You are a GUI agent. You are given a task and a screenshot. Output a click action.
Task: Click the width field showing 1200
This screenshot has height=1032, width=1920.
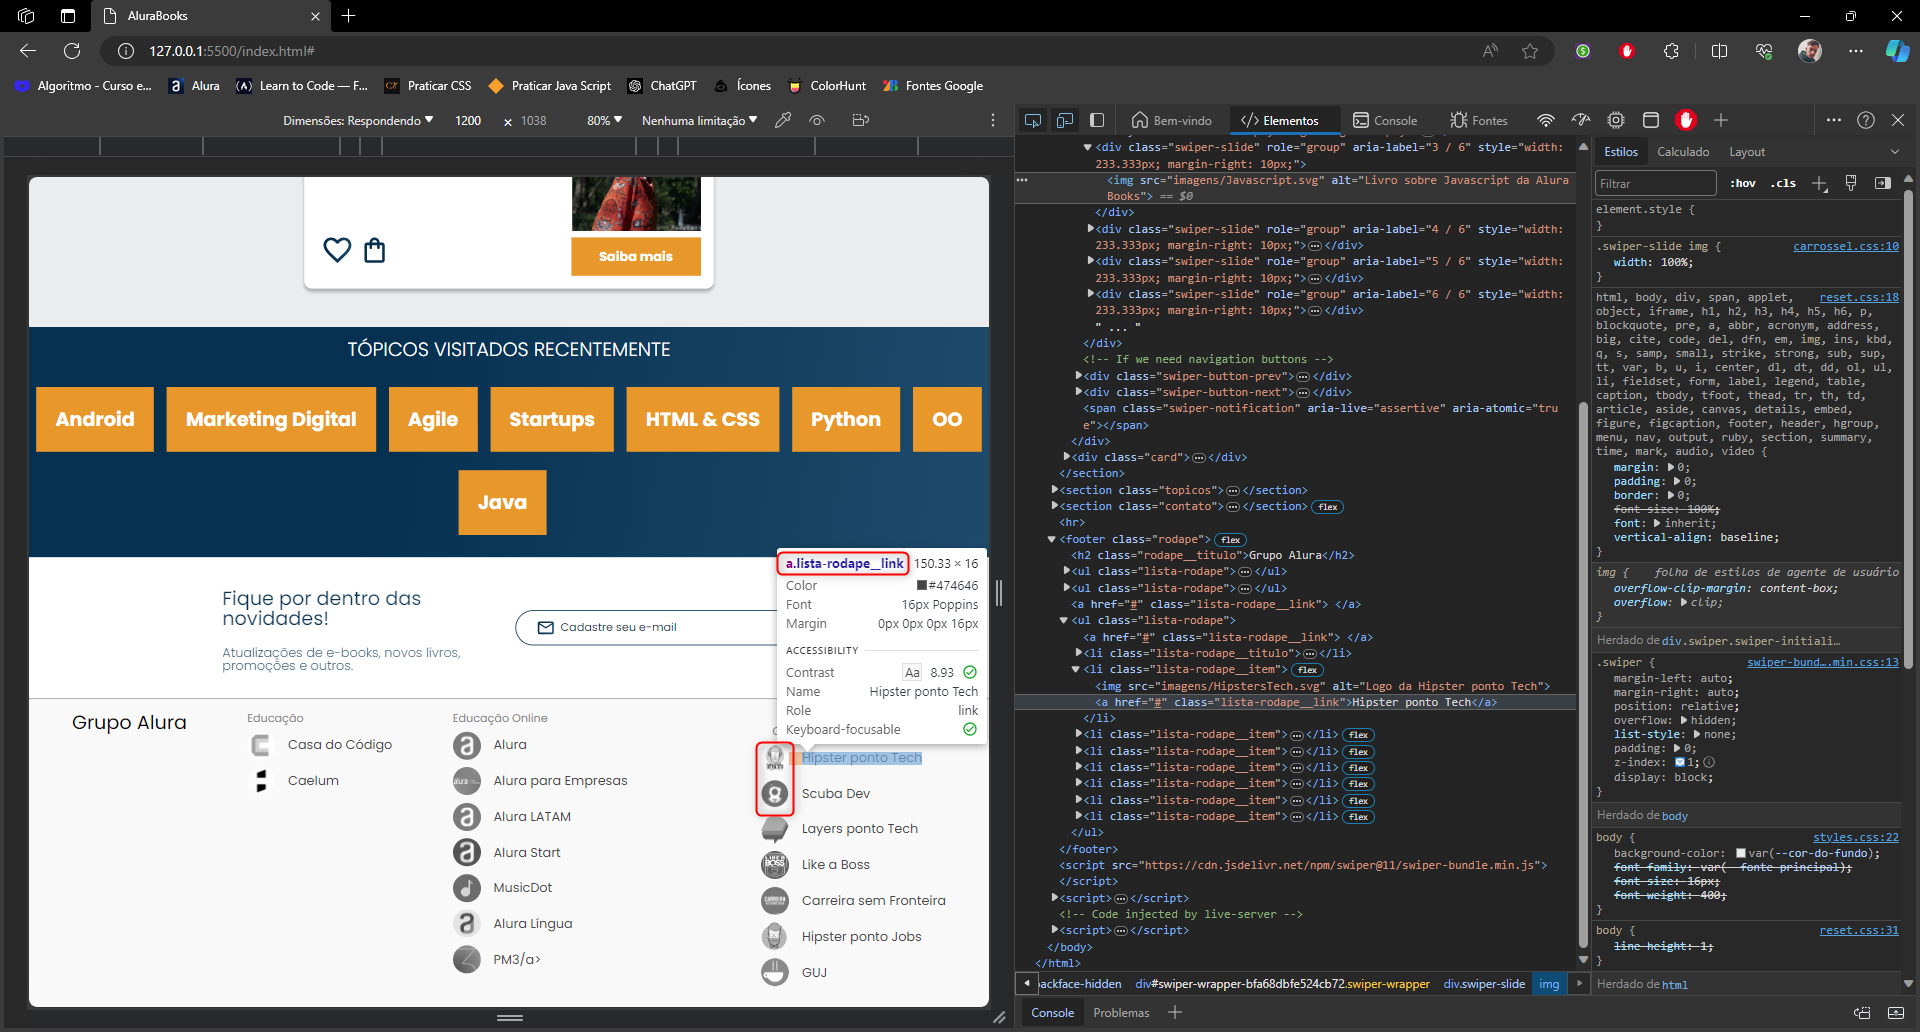pyautogui.click(x=468, y=120)
